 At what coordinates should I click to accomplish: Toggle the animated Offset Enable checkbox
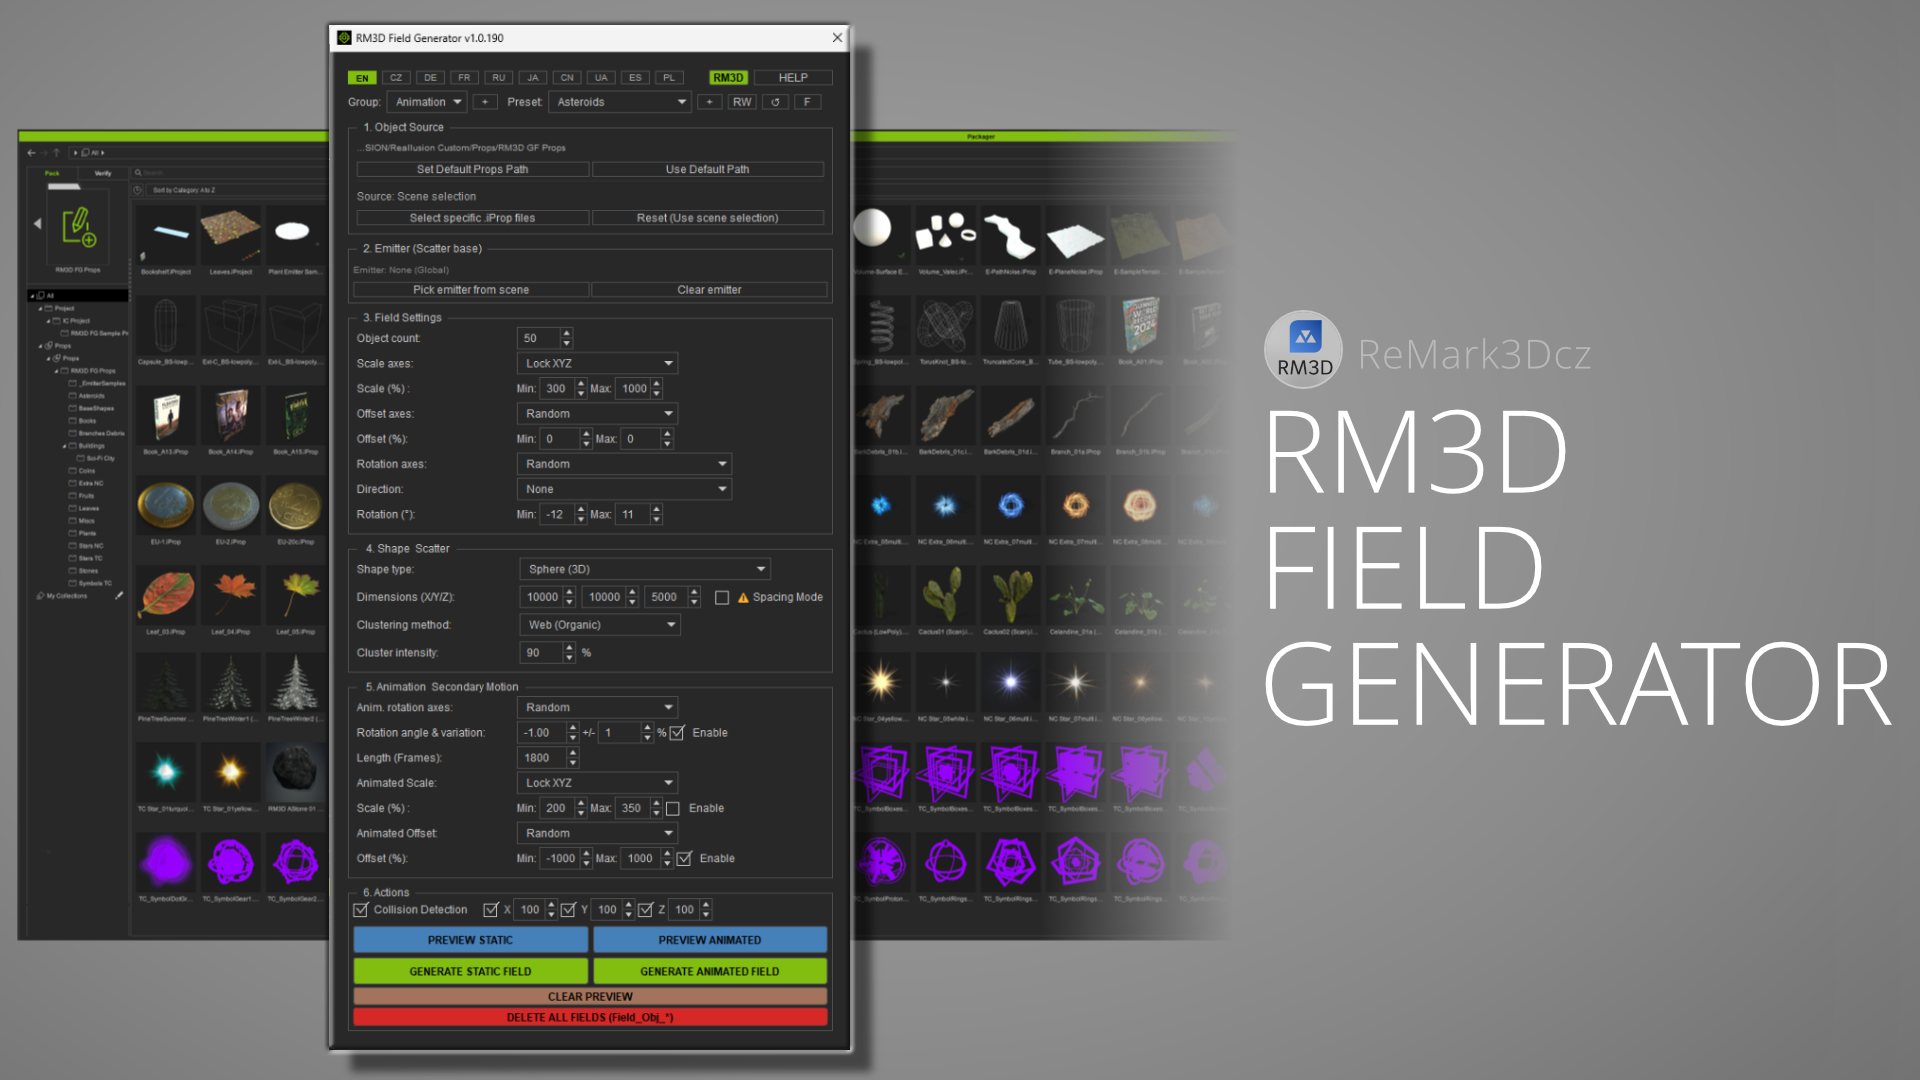point(684,859)
